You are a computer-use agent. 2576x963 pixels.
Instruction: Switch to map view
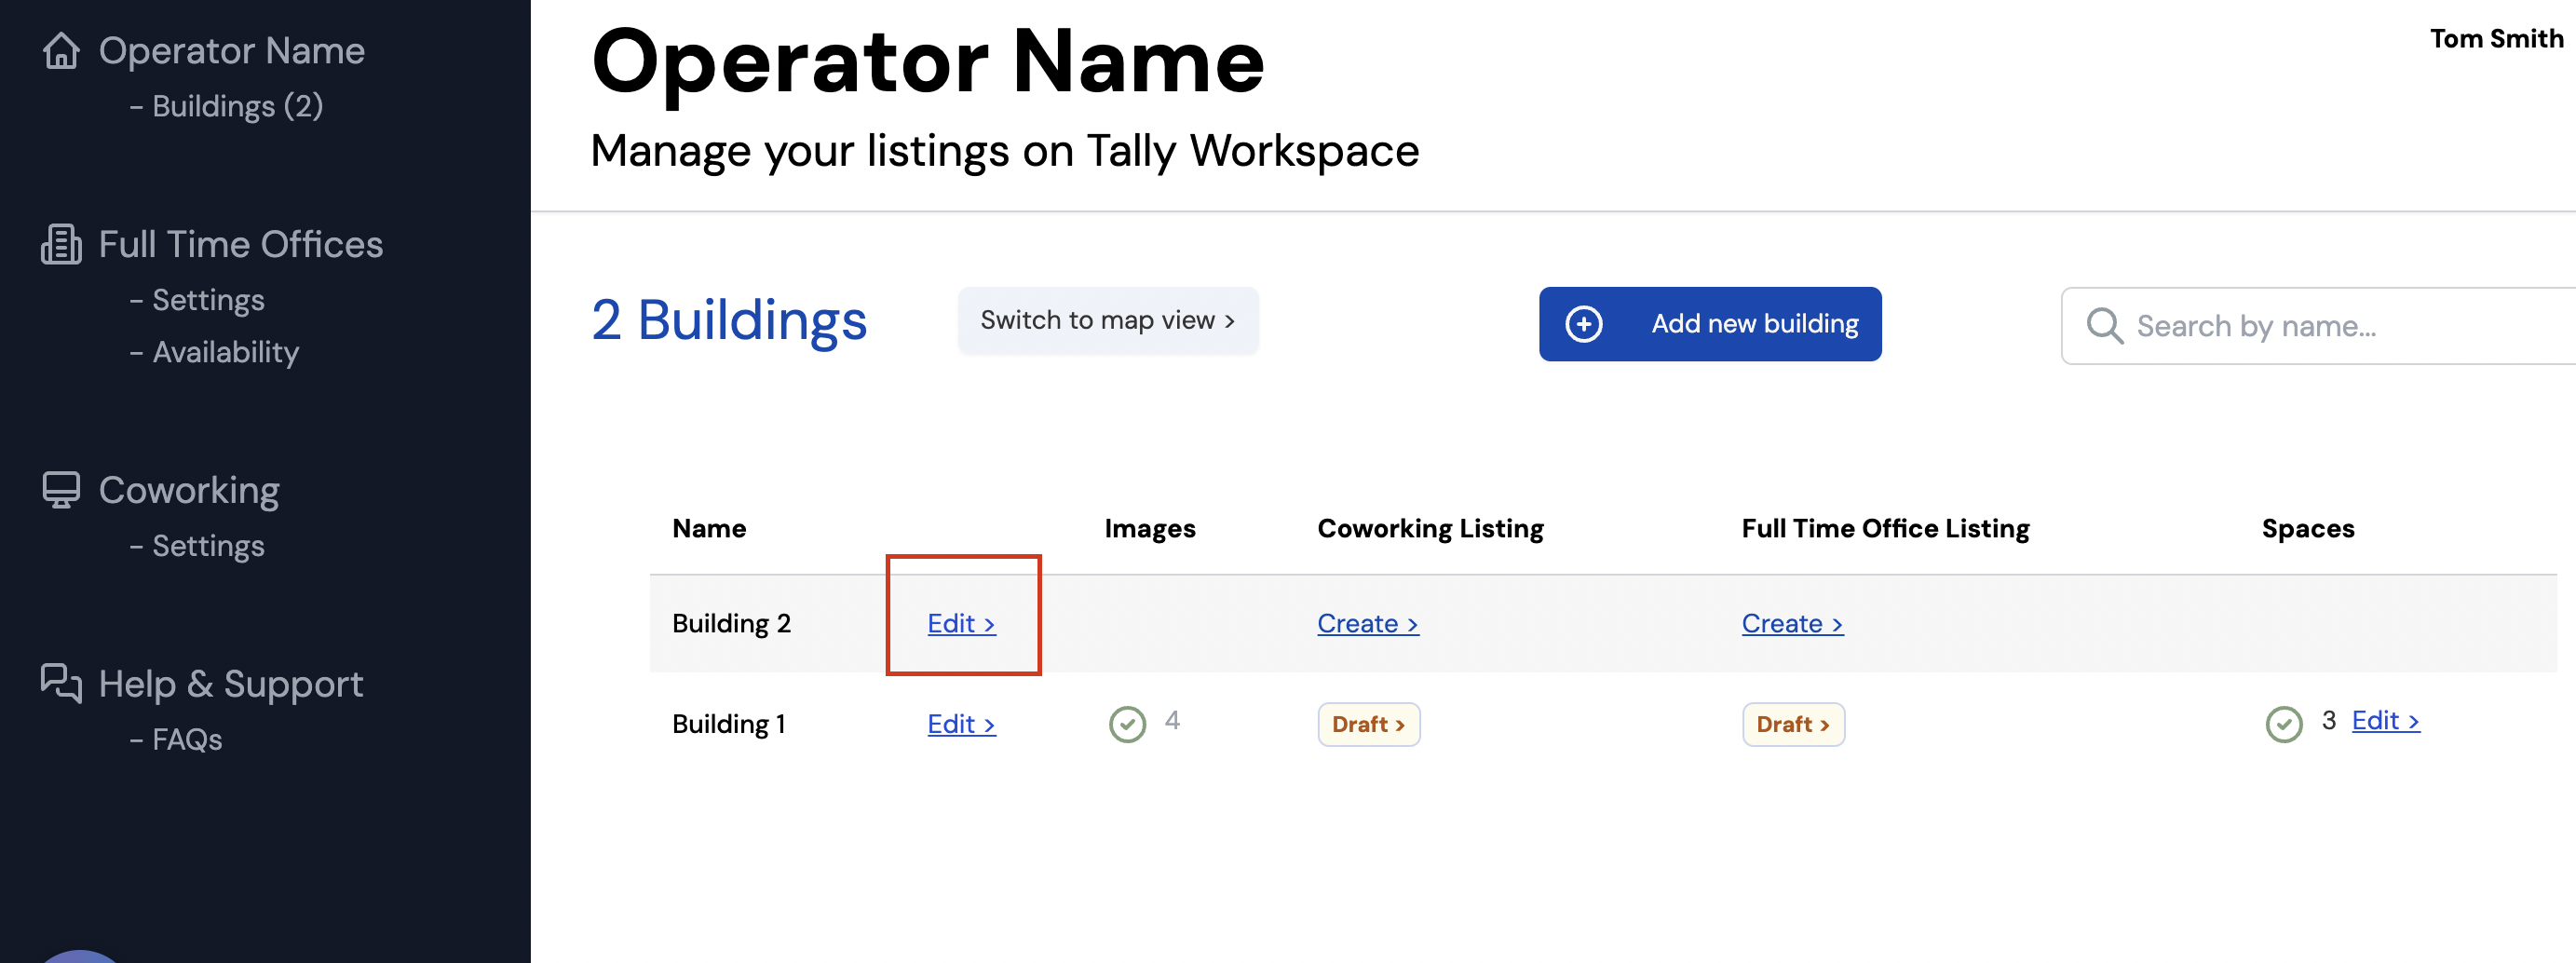click(x=1108, y=320)
